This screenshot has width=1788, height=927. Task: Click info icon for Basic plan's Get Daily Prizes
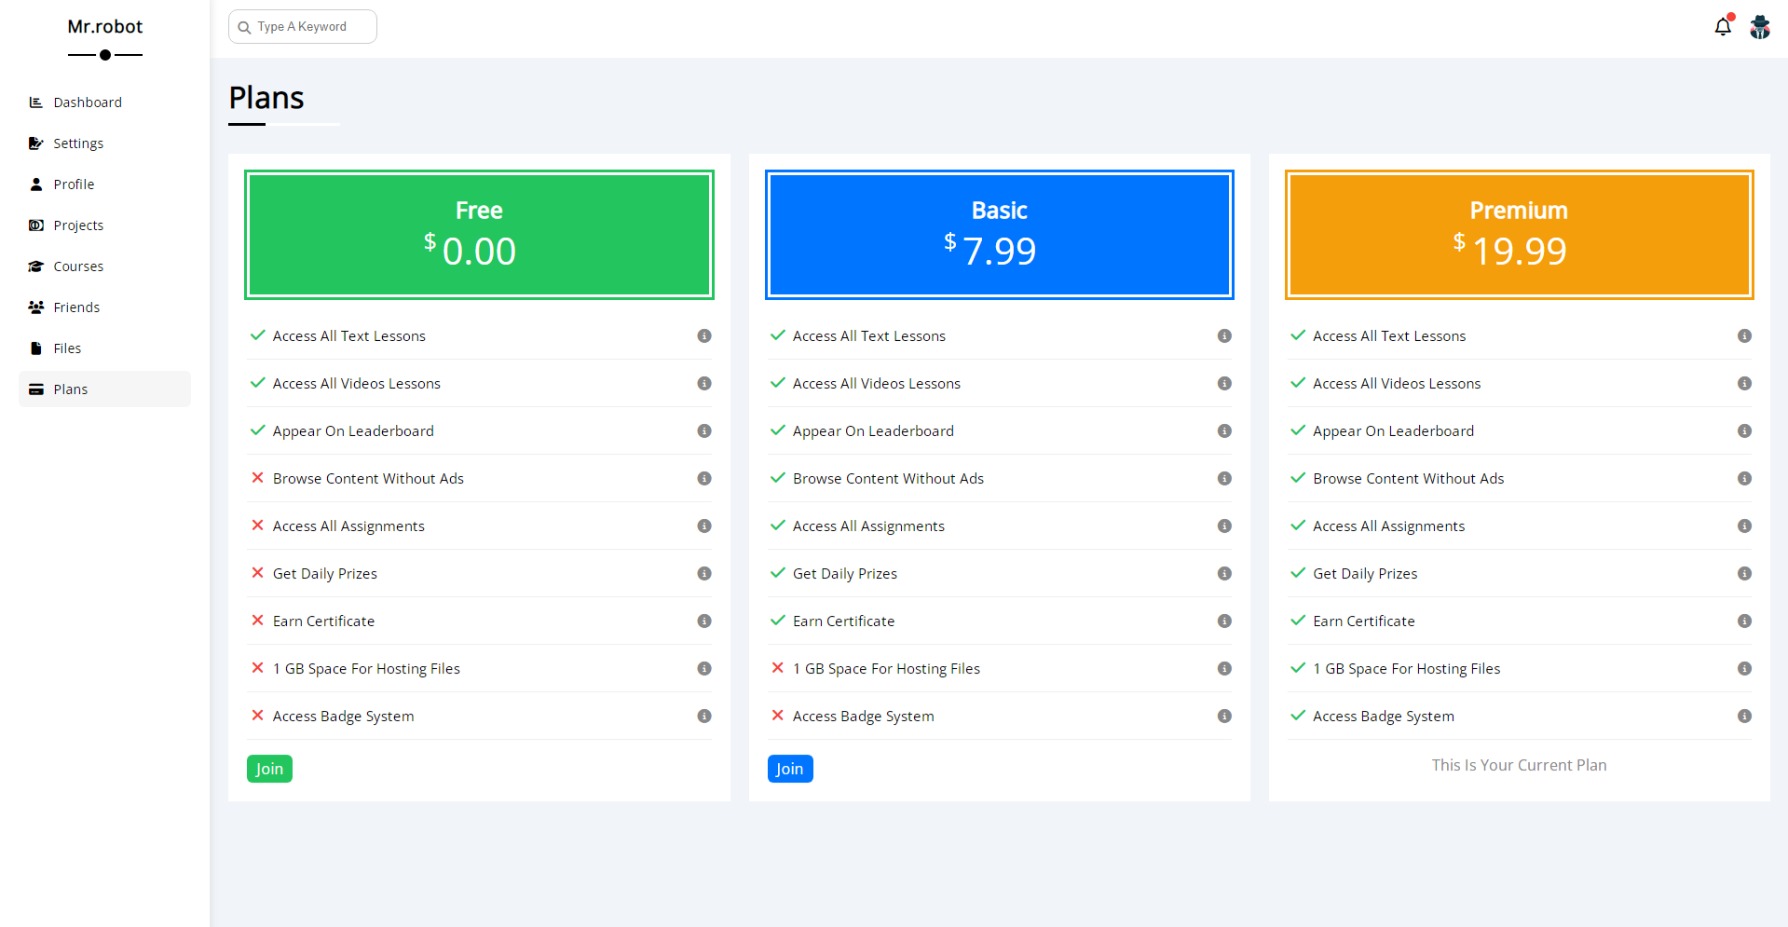(1224, 574)
